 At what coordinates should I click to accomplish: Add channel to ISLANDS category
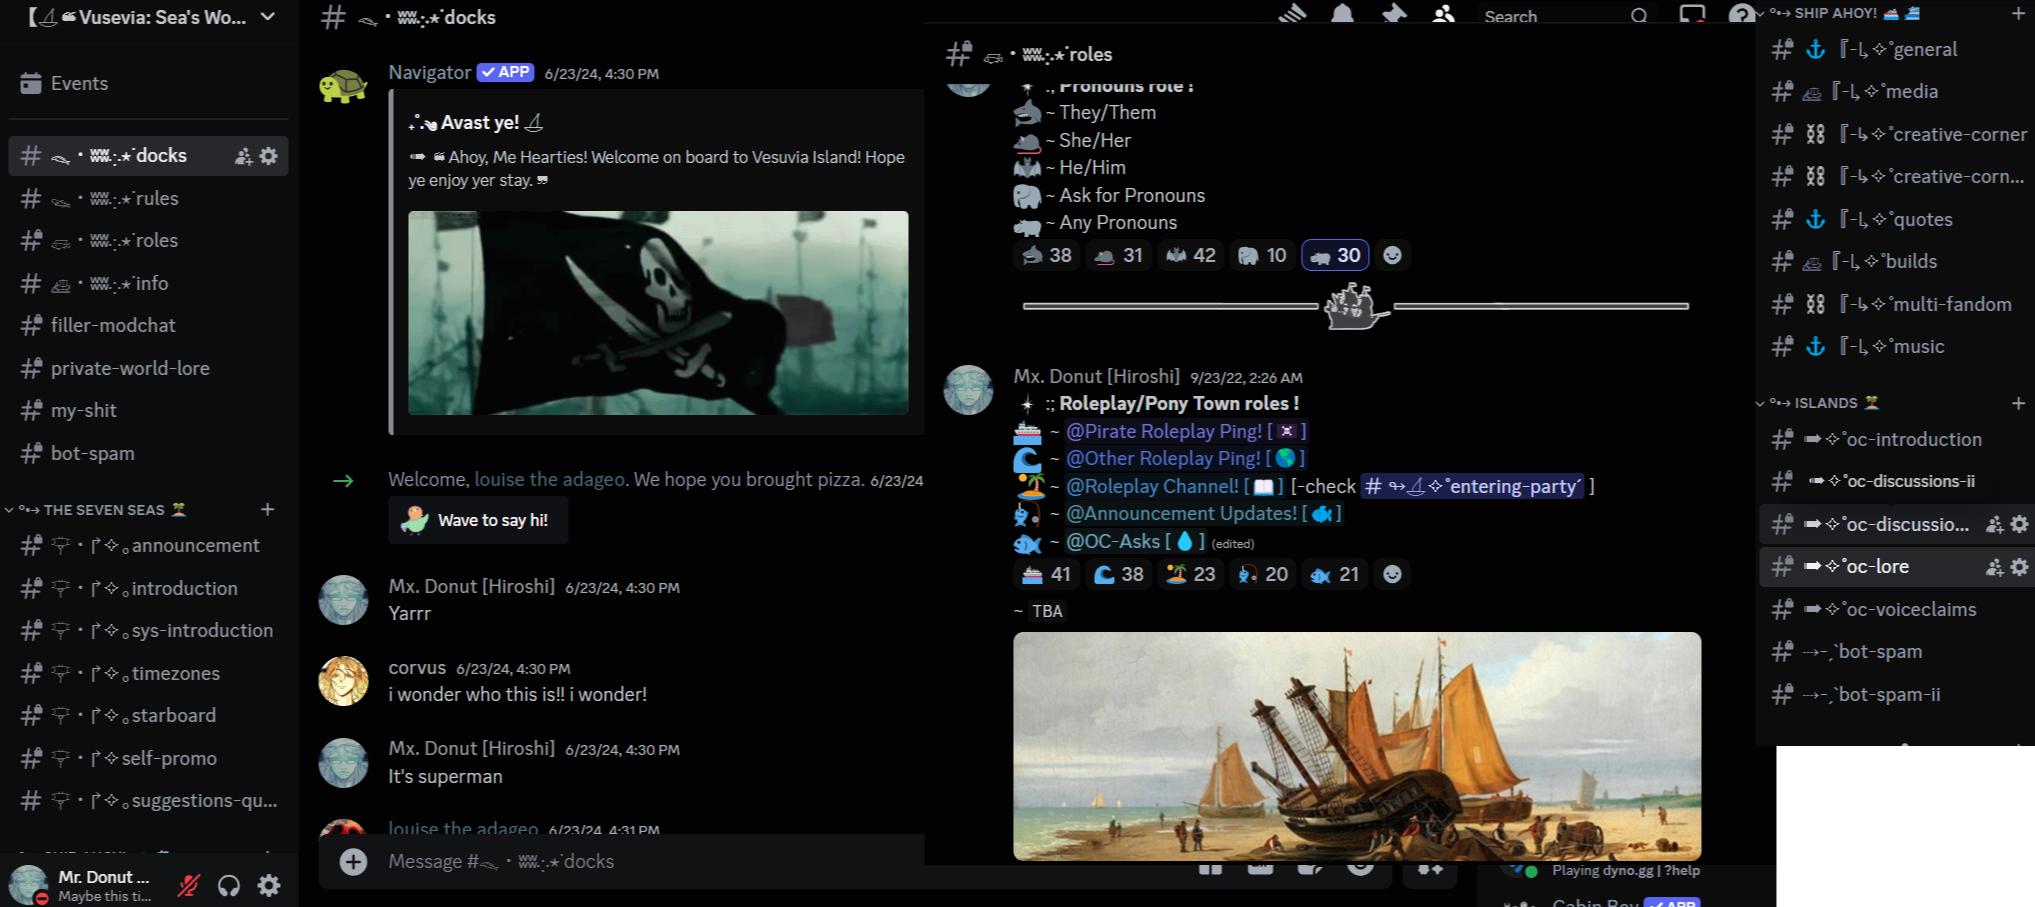(x=2018, y=403)
